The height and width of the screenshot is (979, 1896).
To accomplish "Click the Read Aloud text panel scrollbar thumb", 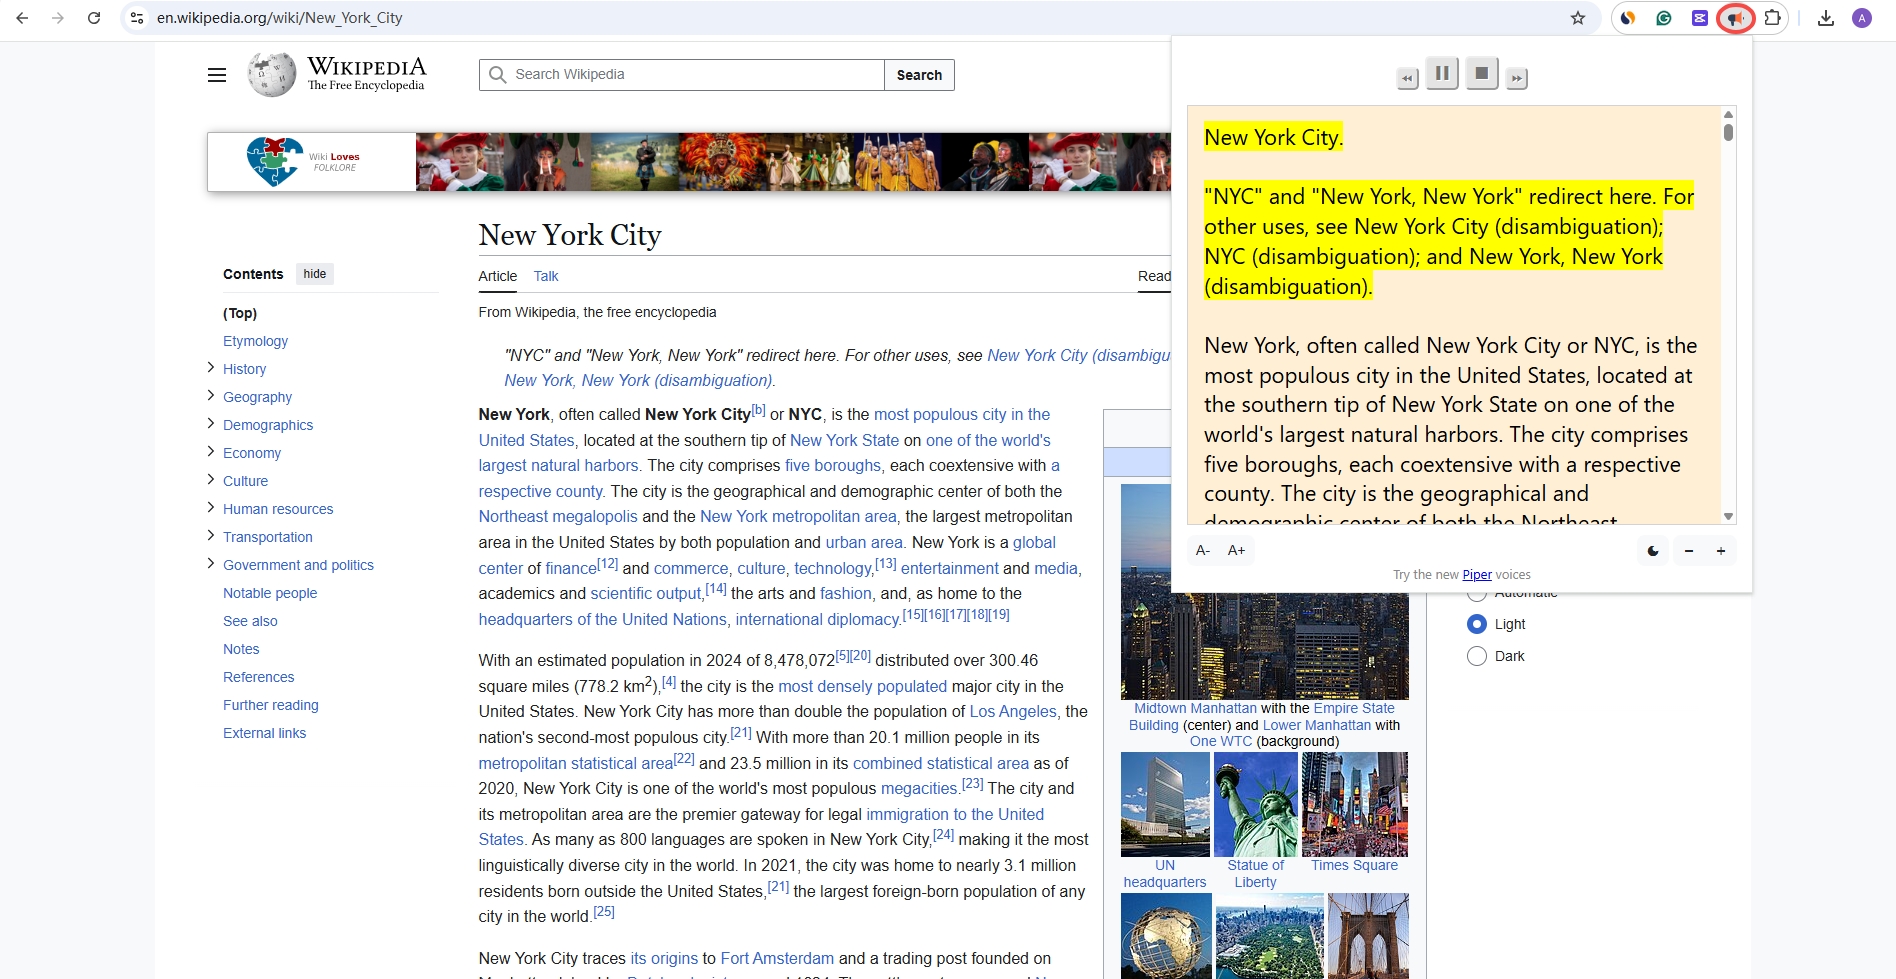I will coord(1728,132).
